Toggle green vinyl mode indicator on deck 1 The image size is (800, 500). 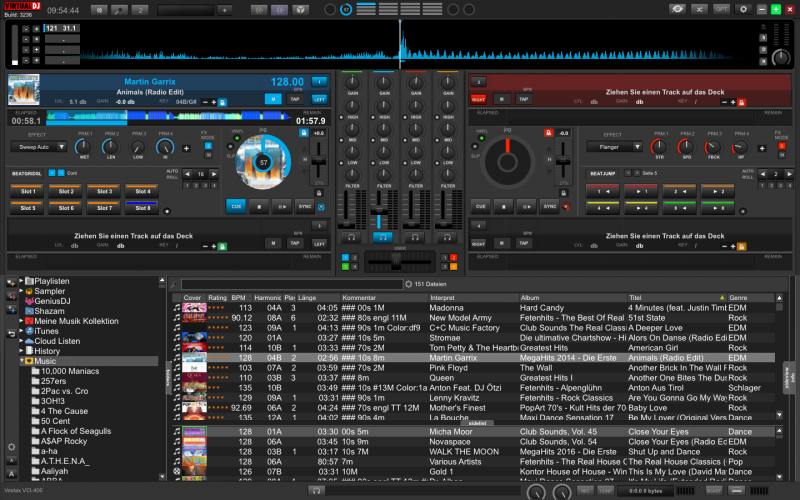tap(237, 138)
